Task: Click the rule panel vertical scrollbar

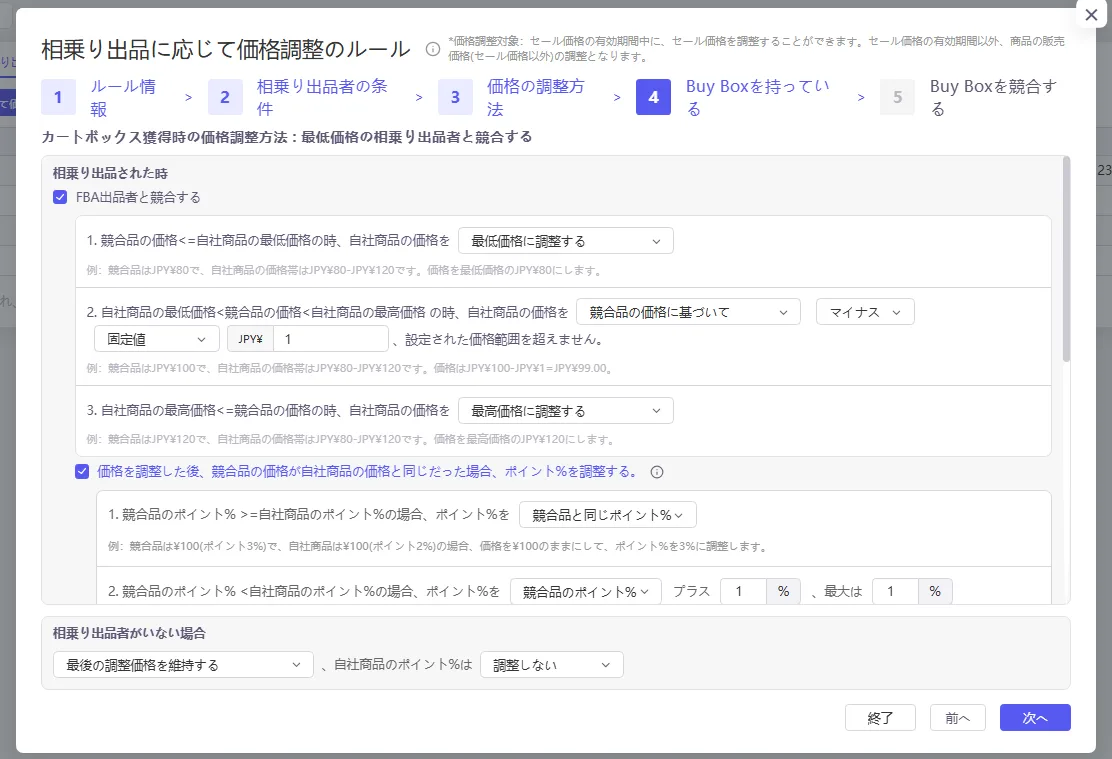Action: [1066, 260]
